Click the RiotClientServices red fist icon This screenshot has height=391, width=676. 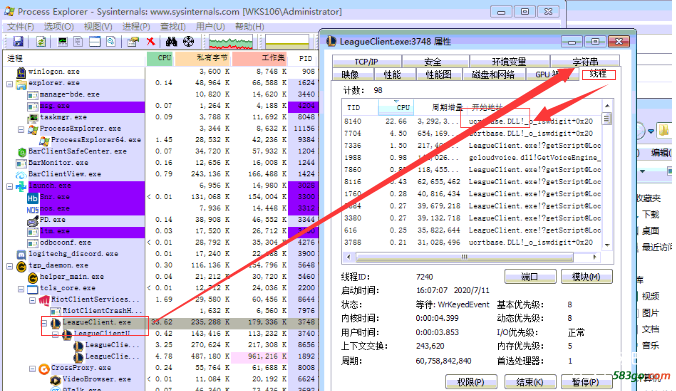(x=44, y=300)
